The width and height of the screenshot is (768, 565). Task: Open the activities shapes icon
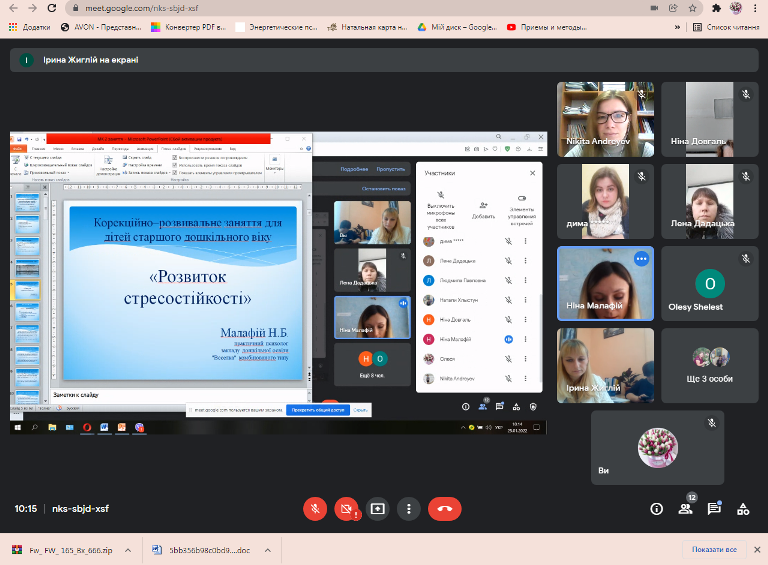pos(743,509)
